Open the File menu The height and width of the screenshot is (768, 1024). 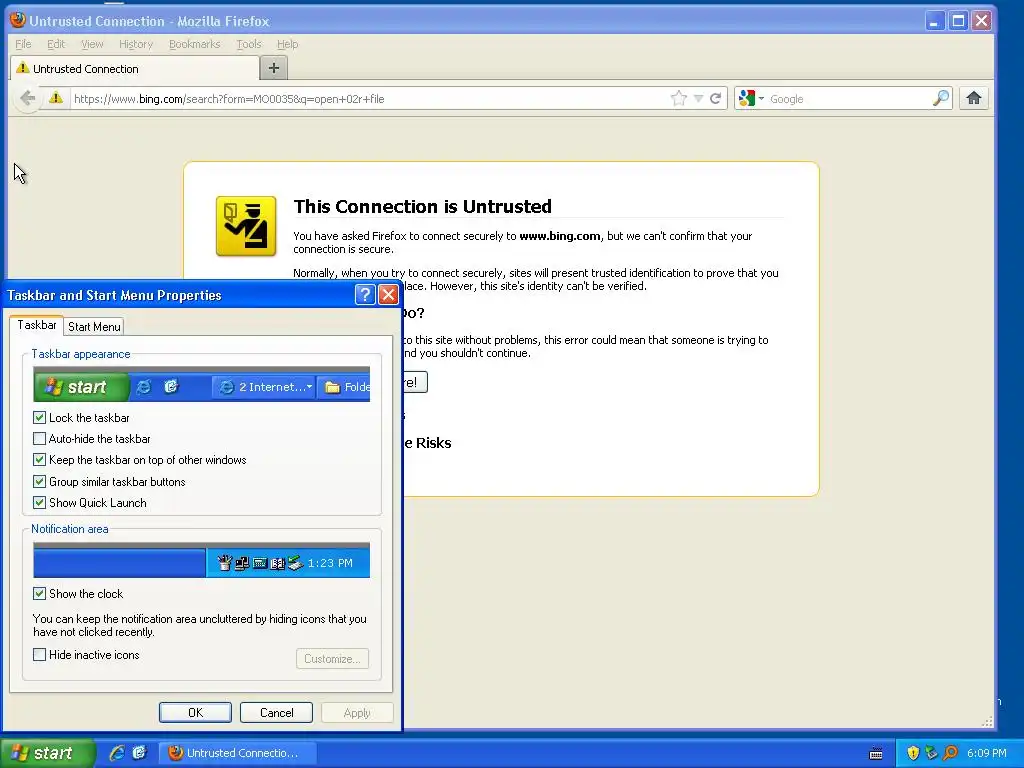pyautogui.click(x=23, y=44)
